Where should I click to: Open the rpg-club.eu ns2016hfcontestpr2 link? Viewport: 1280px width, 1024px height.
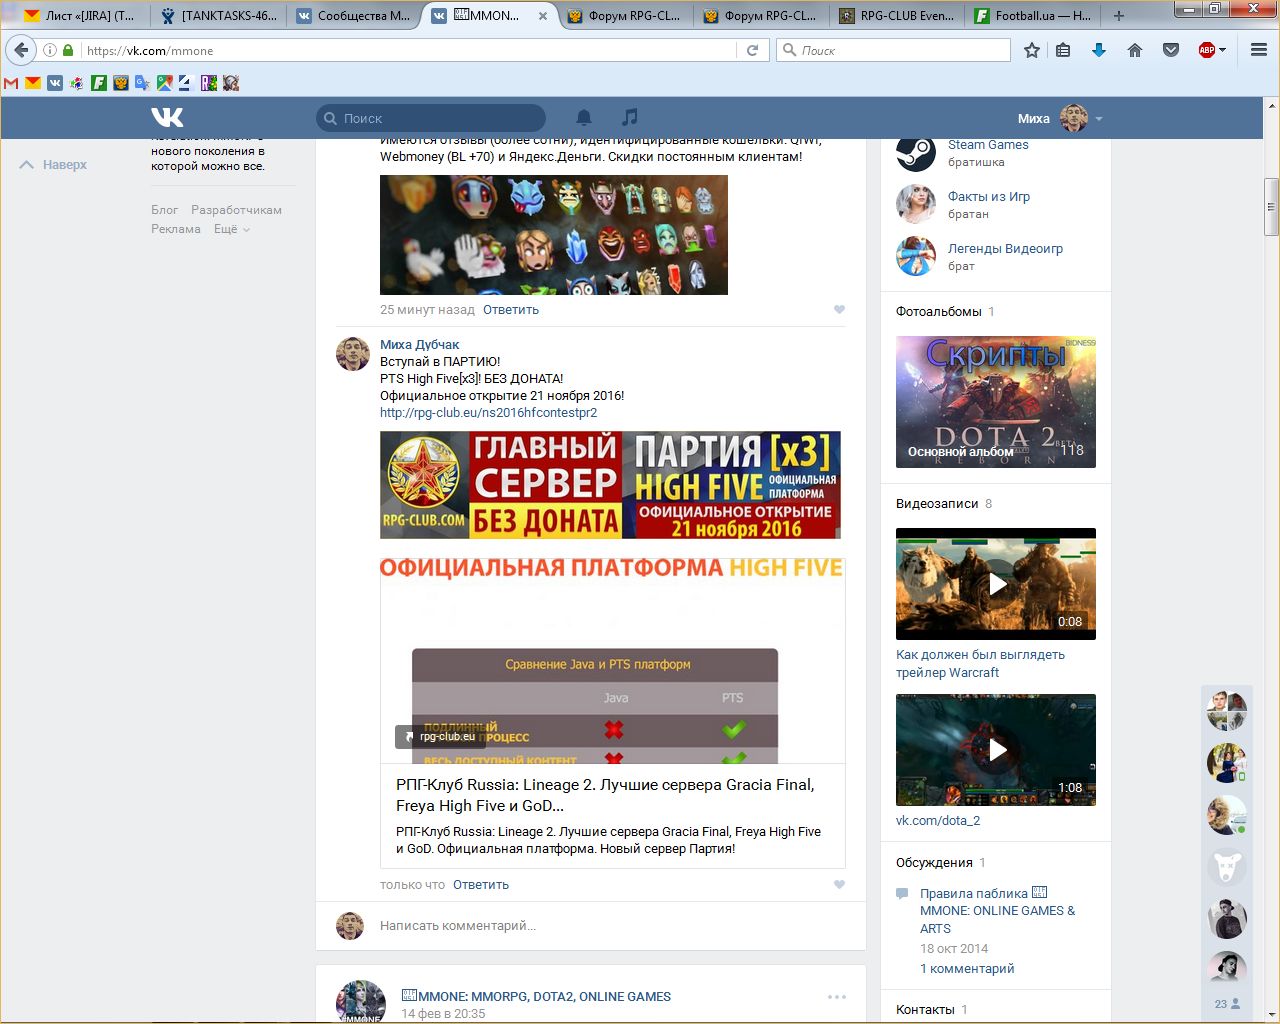tap(488, 412)
